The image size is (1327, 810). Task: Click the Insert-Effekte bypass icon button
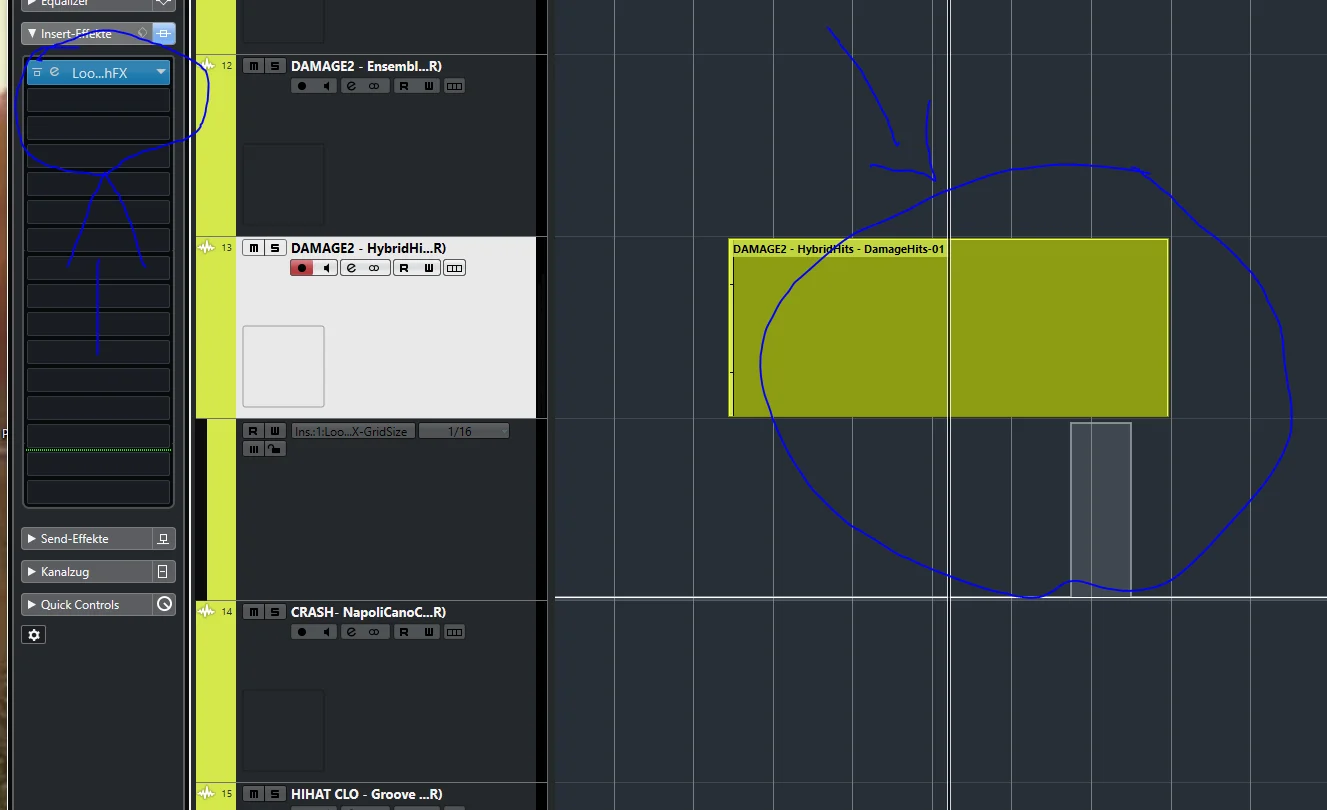165,33
